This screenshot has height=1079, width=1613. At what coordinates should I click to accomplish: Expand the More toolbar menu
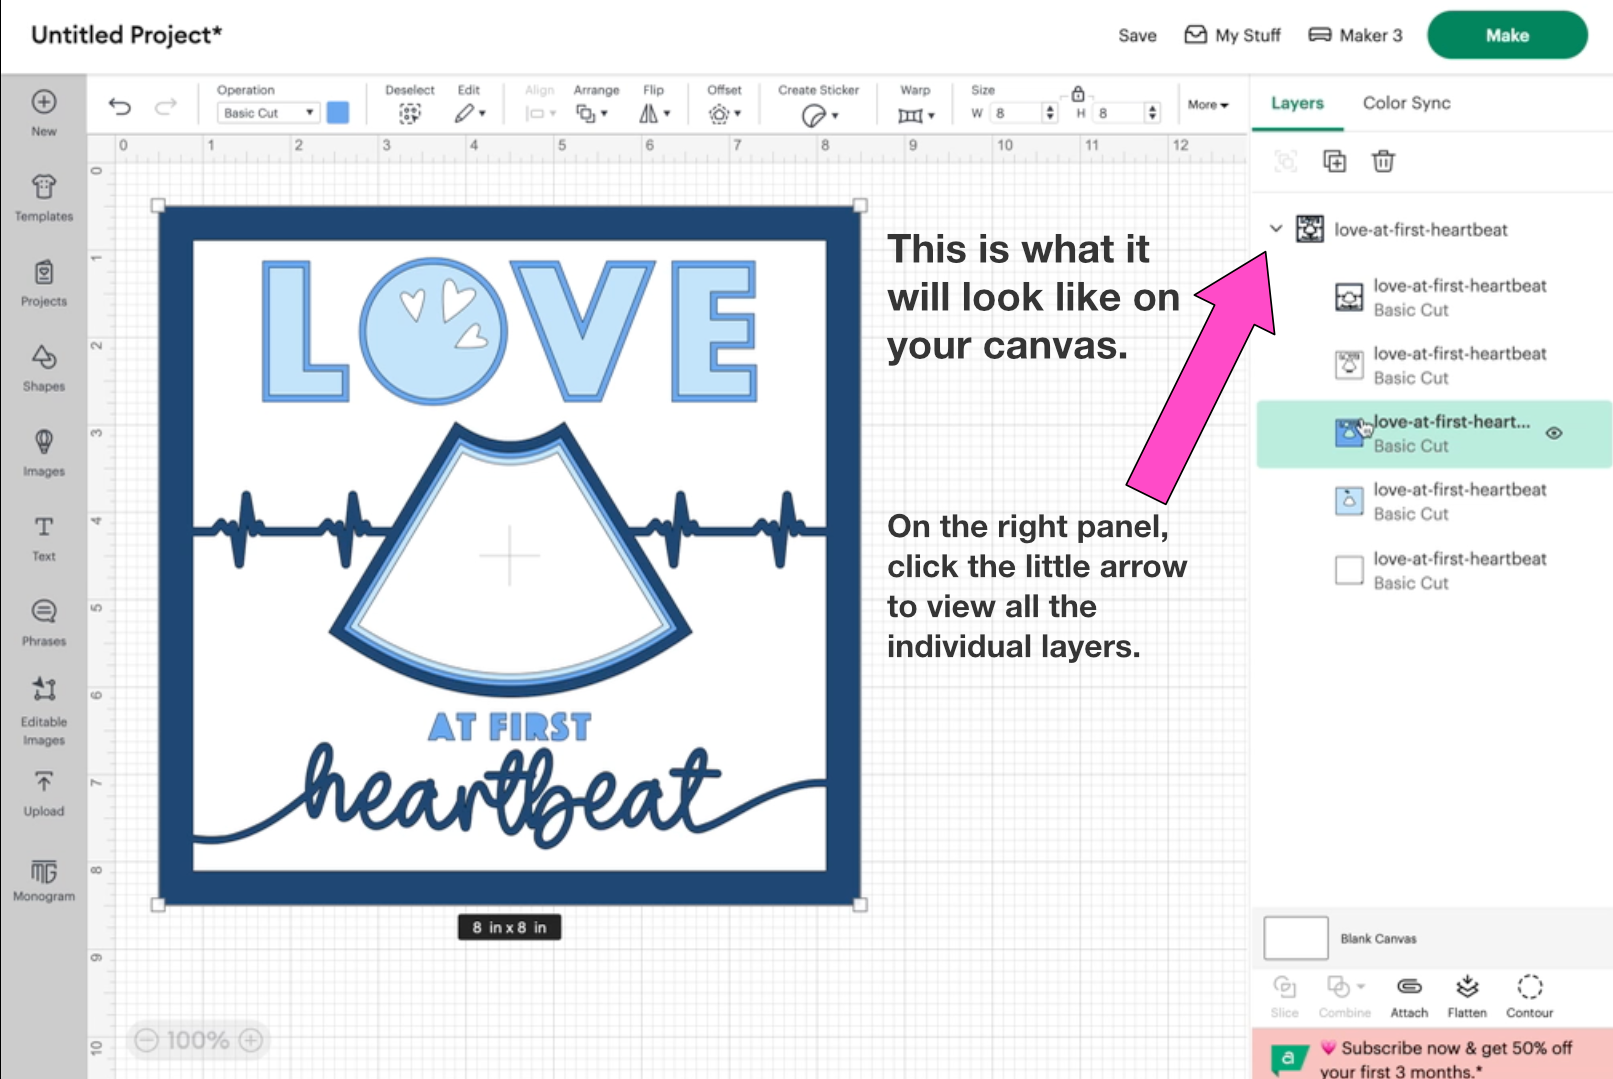pos(1208,105)
